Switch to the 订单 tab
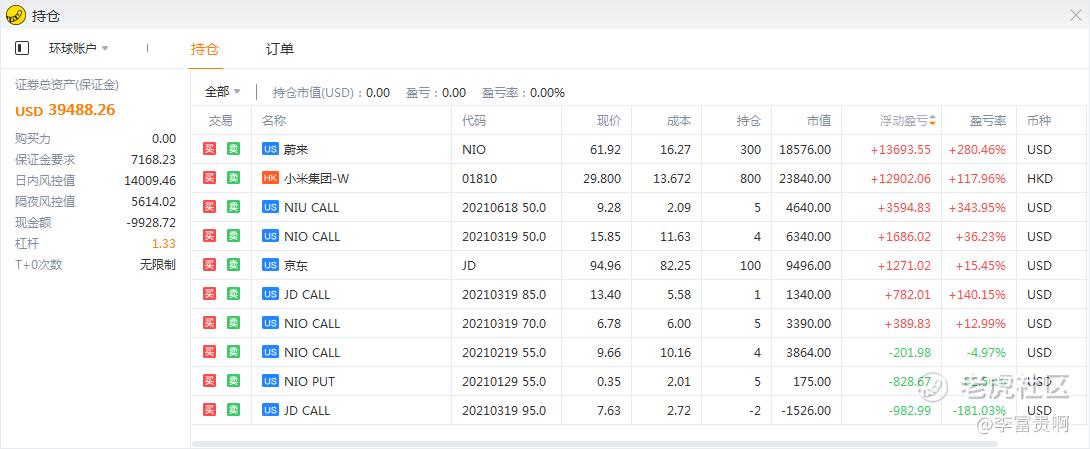This screenshot has height=449, width=1090. [x=279, y=49]
